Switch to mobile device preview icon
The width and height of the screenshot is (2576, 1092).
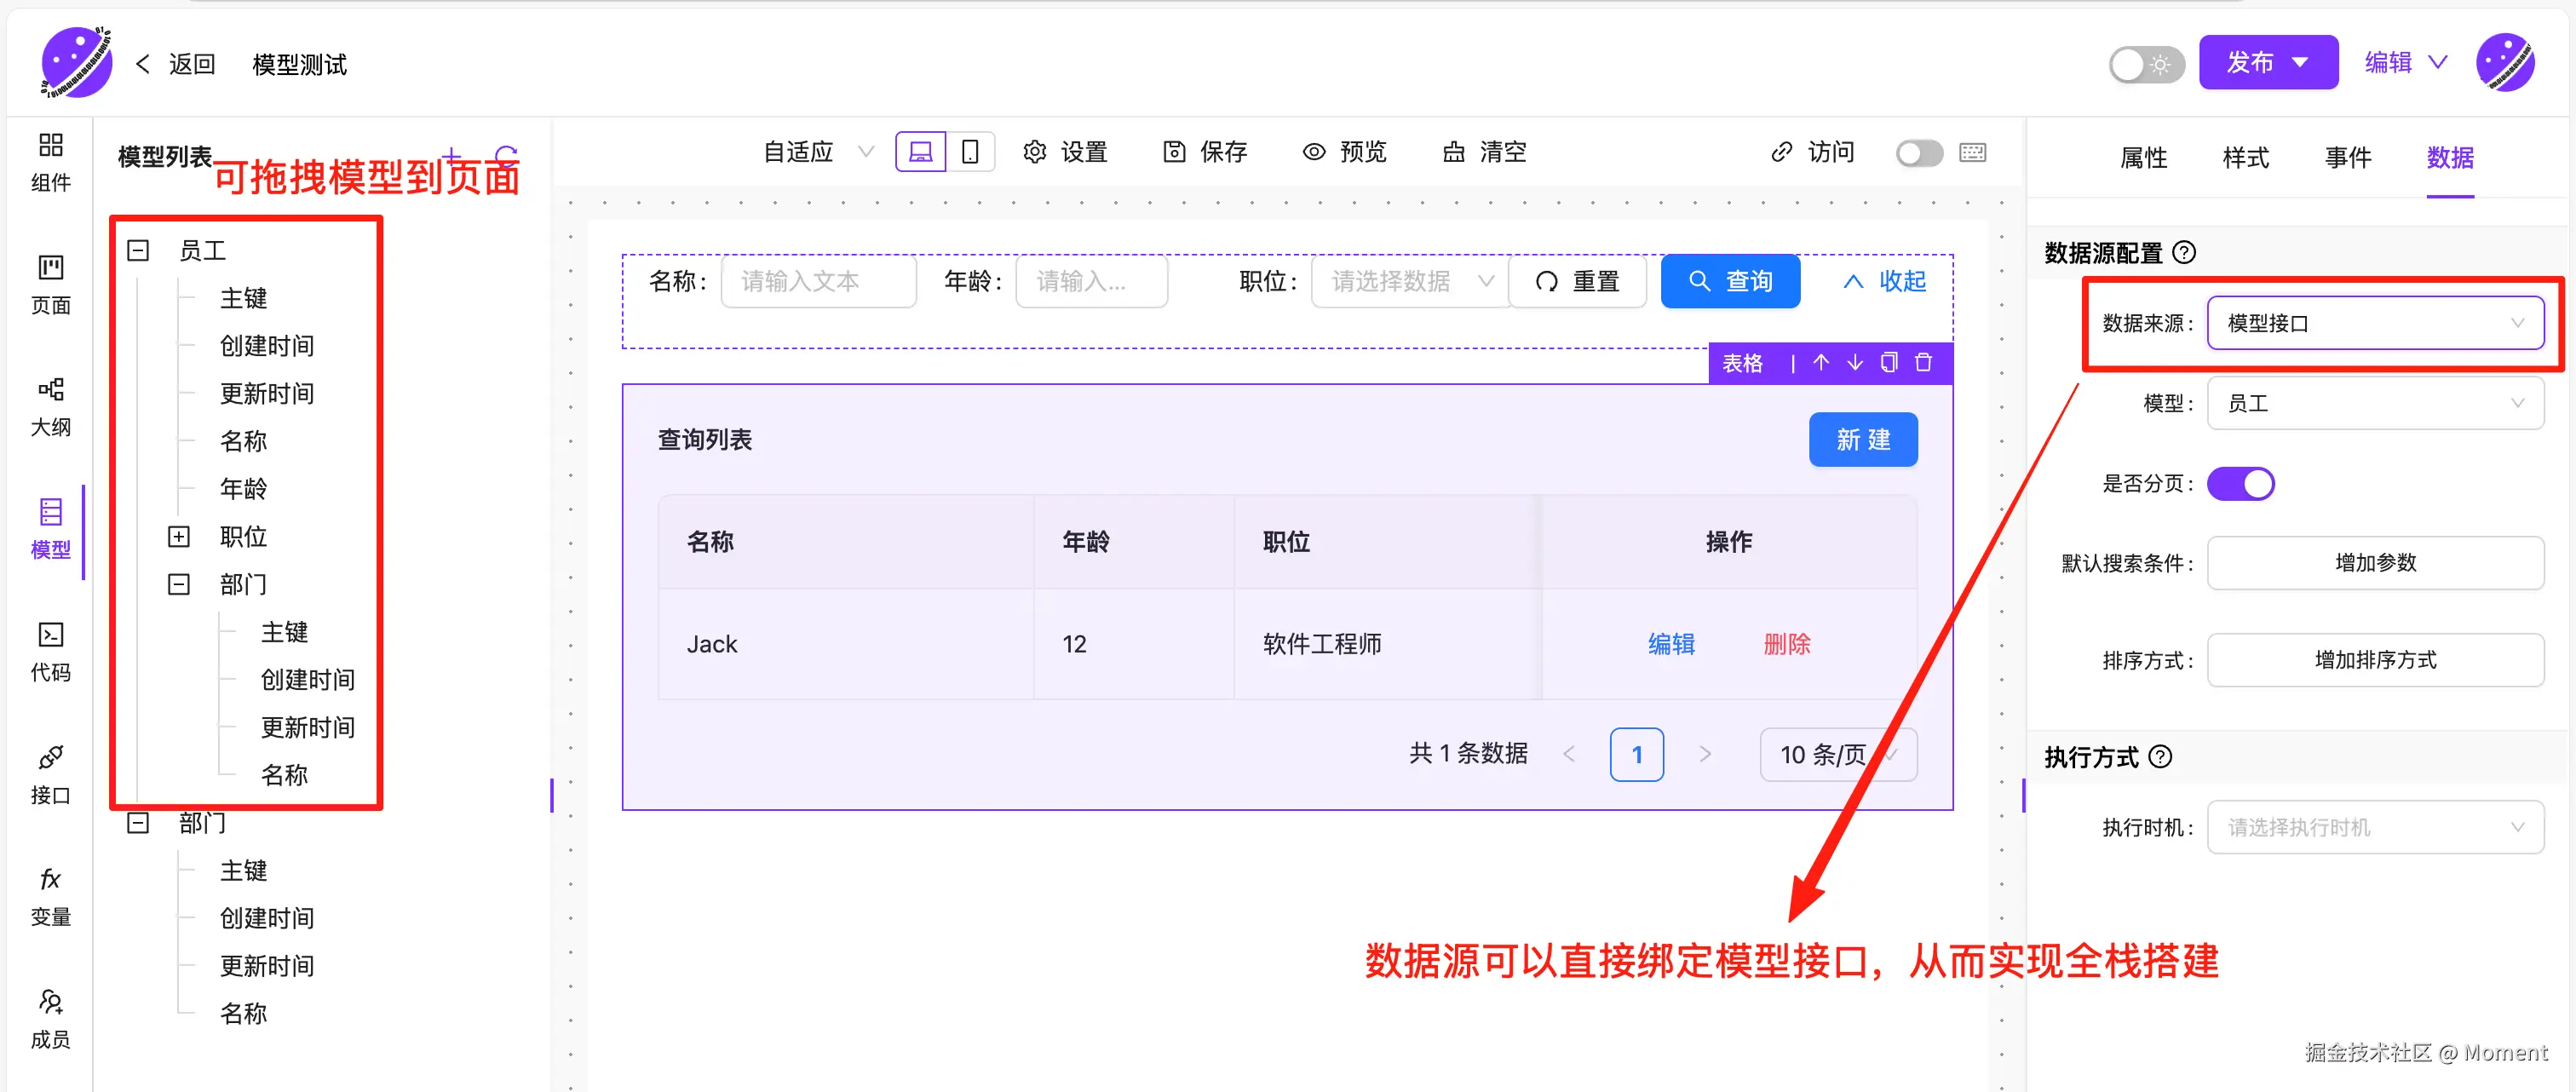969,152
